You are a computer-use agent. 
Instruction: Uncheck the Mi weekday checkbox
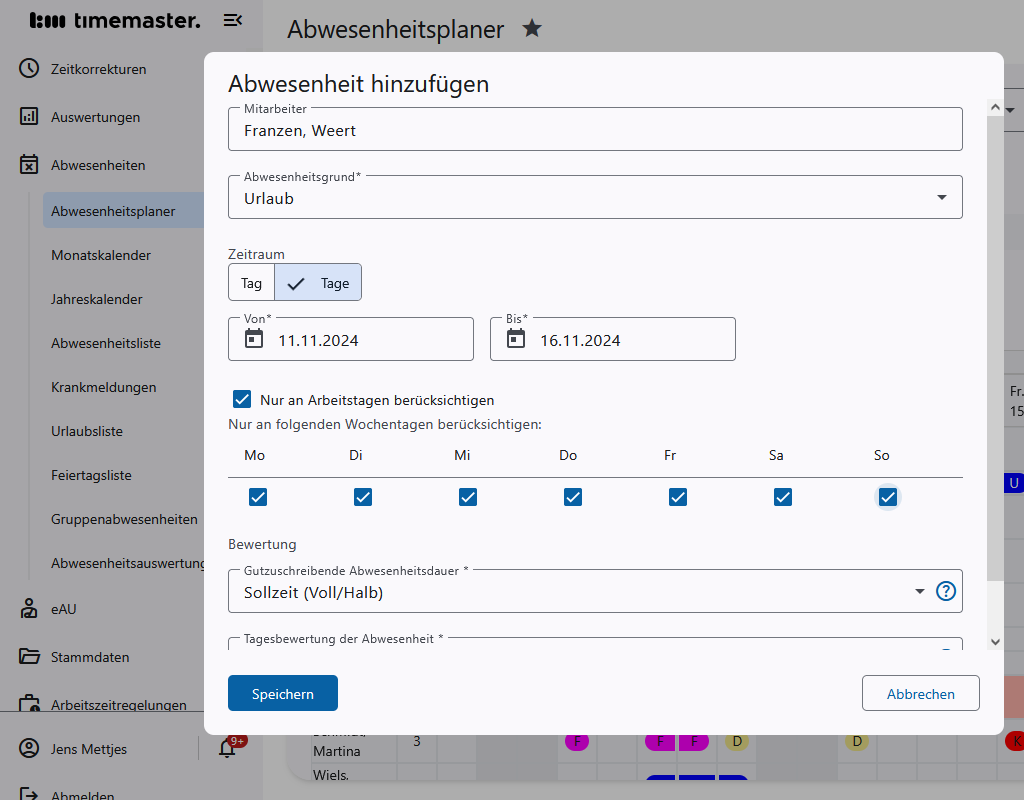467,496
